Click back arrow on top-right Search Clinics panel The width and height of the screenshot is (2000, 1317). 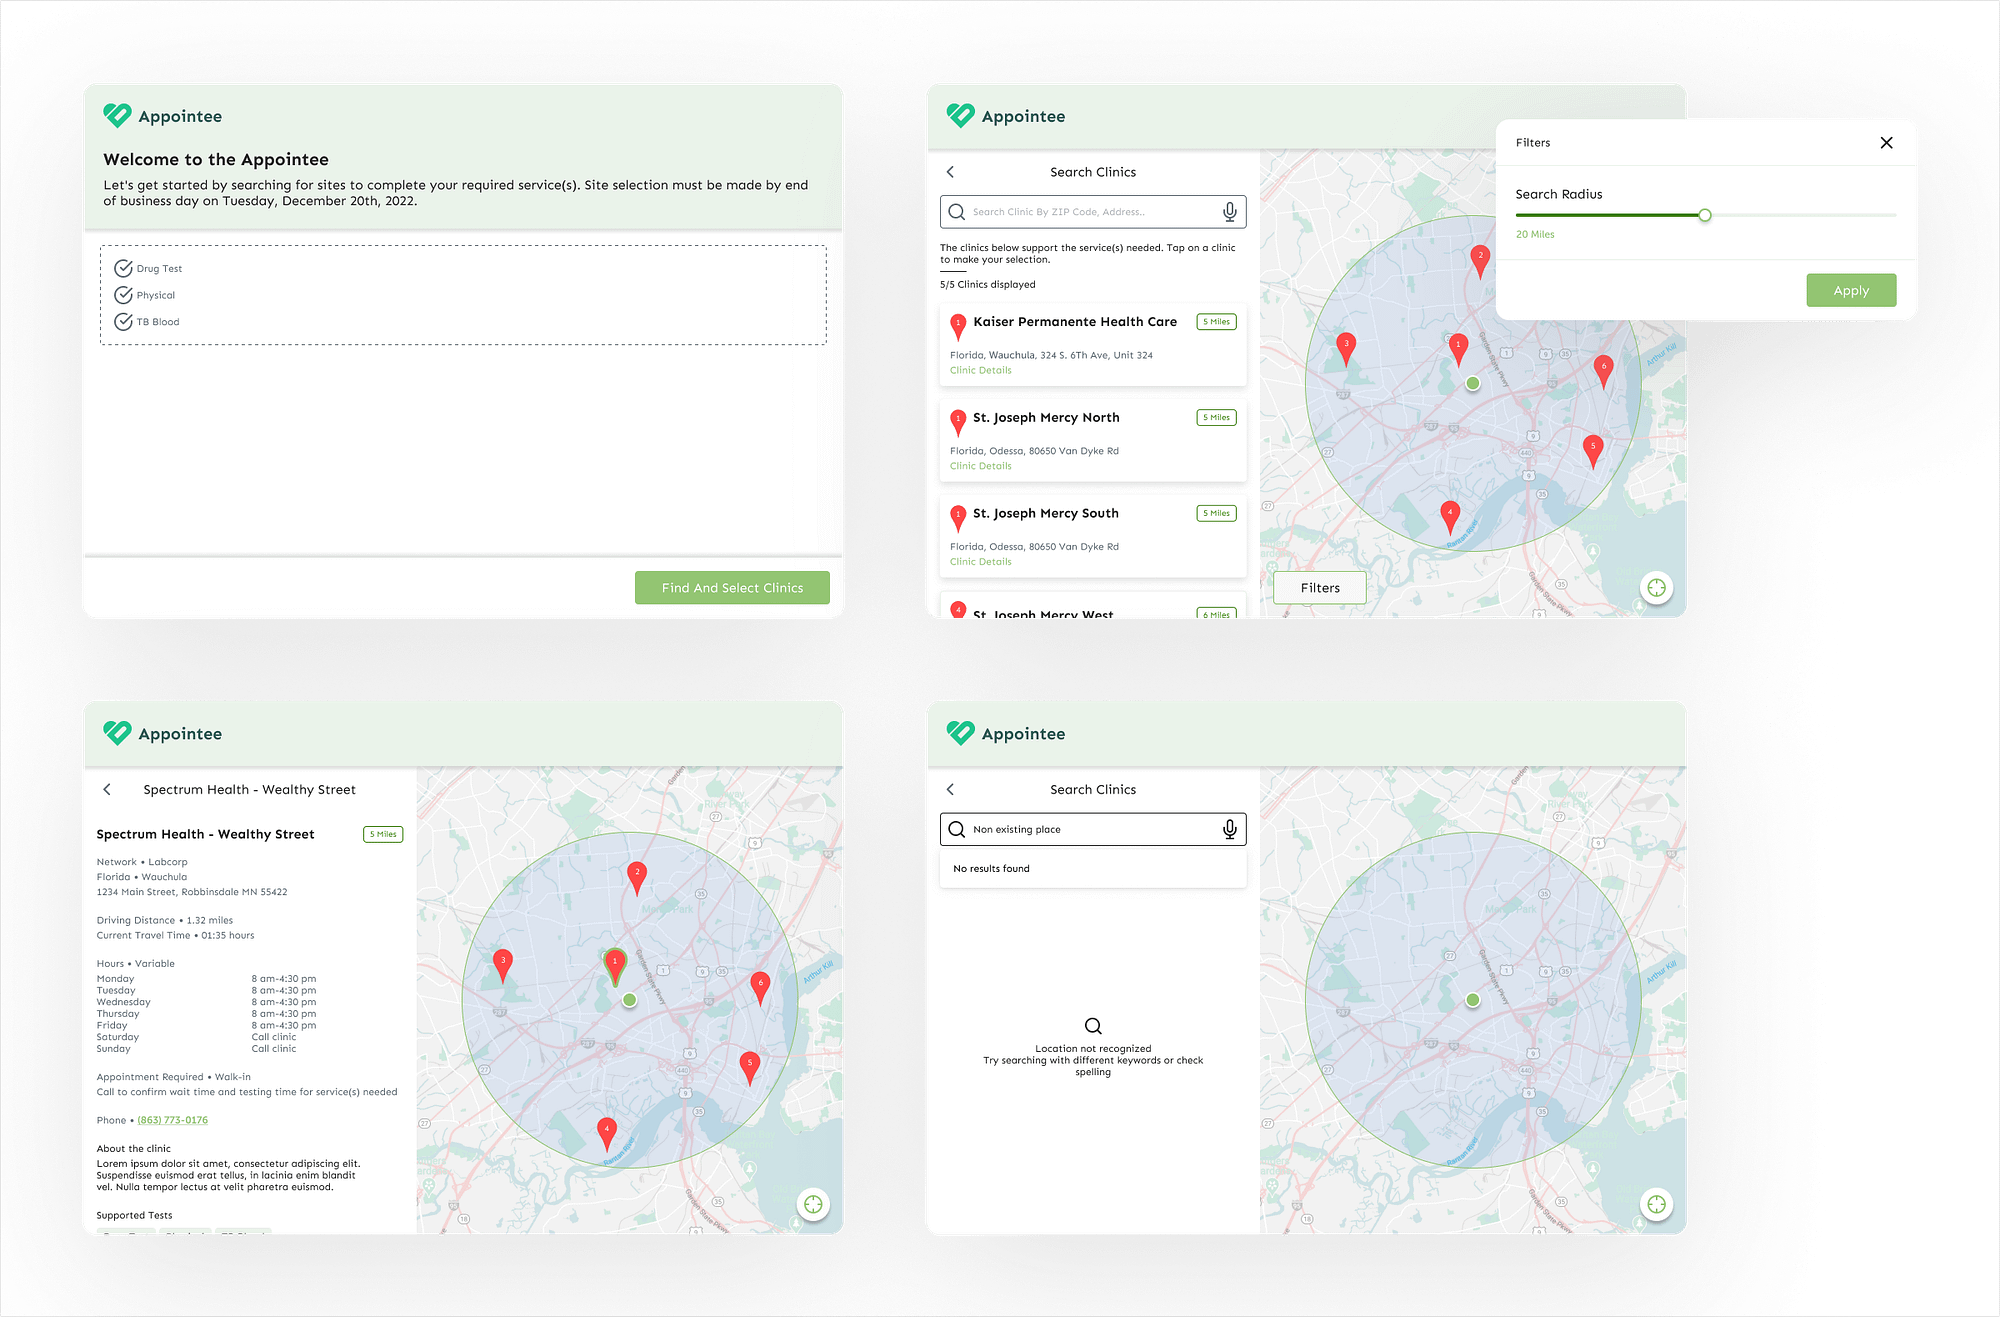click(x=950, y=172)
